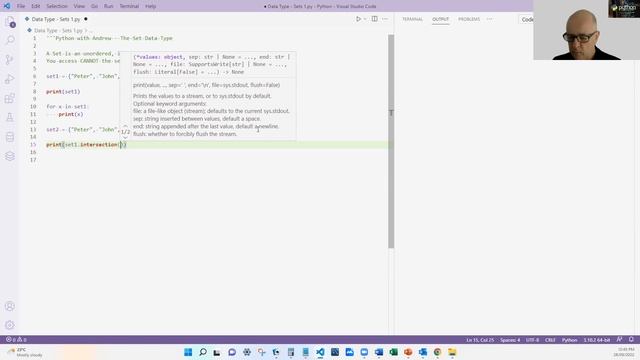Open the Selection menu
This screenshot has height=360, width=640.
[x=57, y=6]
